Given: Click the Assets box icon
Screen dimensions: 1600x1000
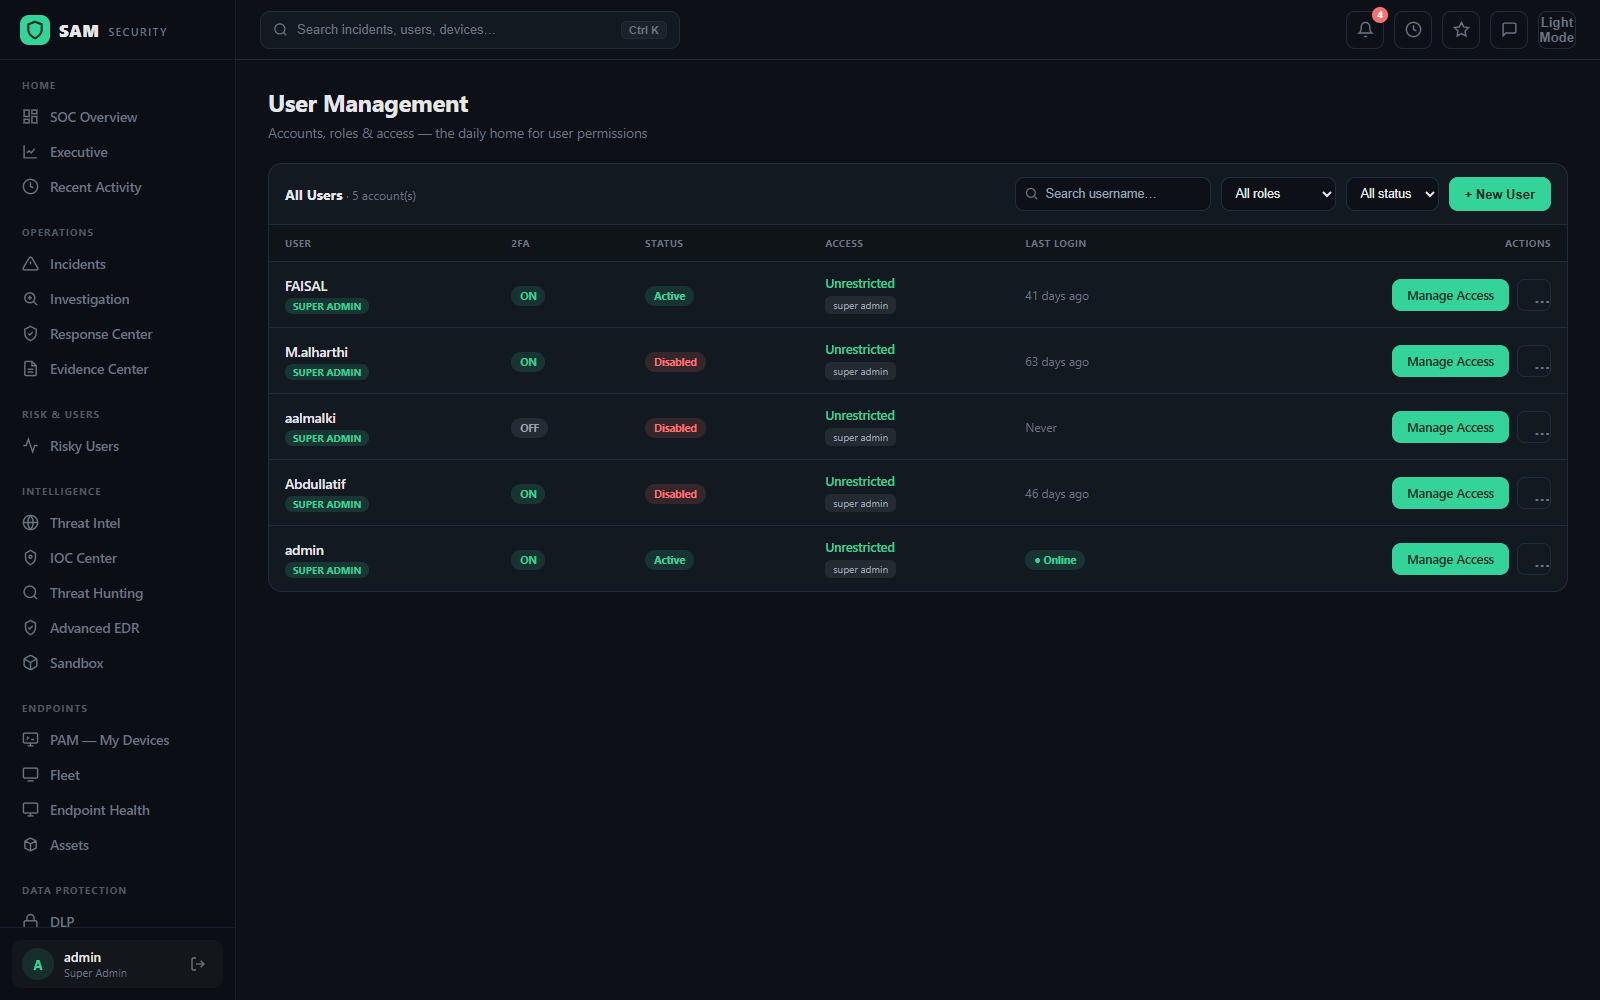Looking at the screenshot, I should [30, 845].
